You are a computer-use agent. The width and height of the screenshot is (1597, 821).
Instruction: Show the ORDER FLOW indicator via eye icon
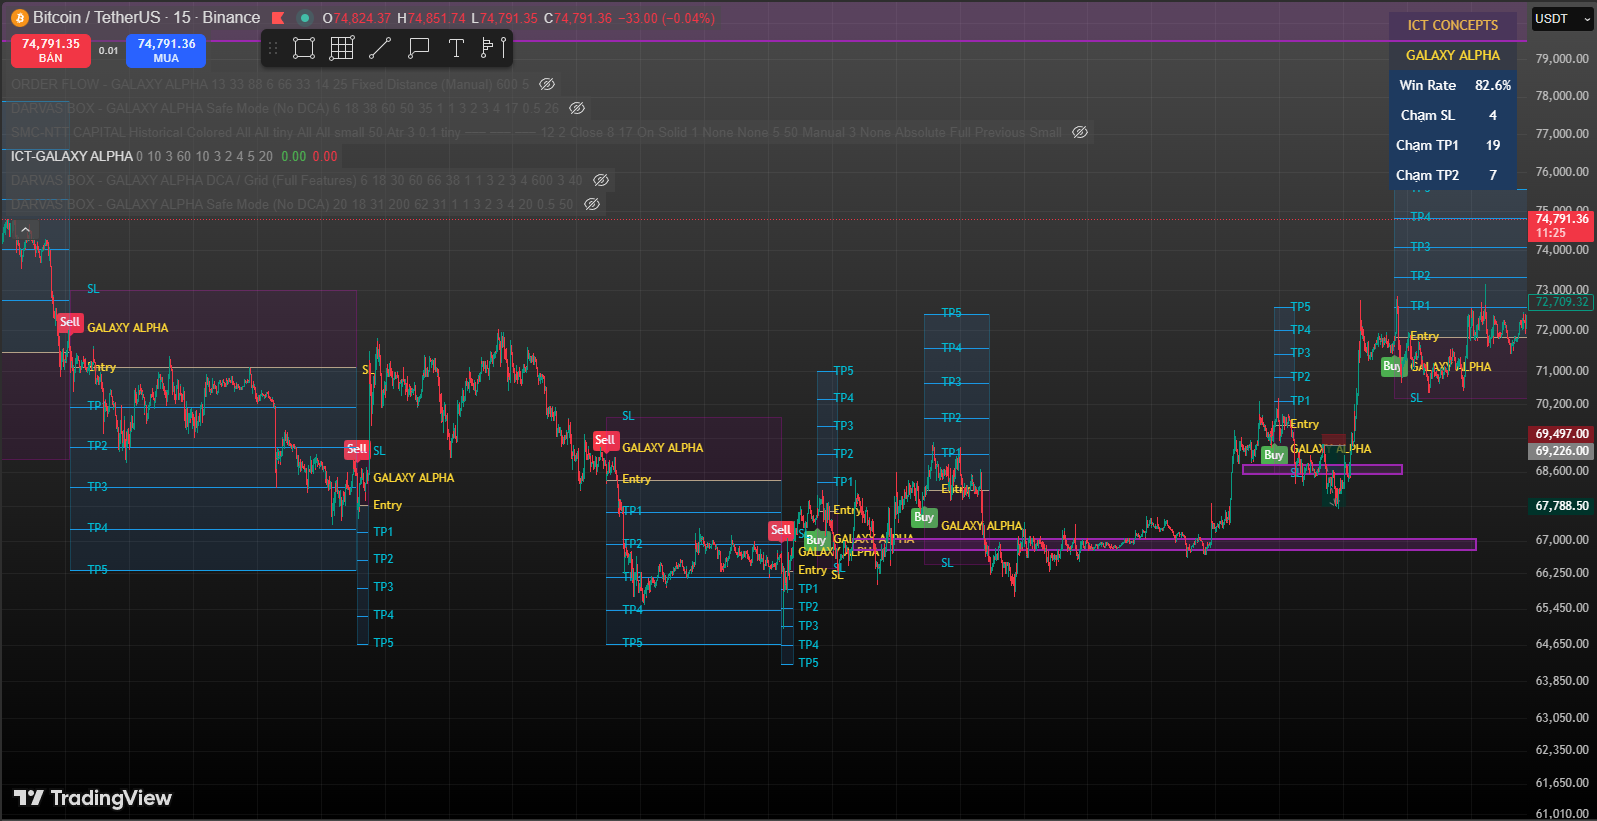(x=547, y=84)
